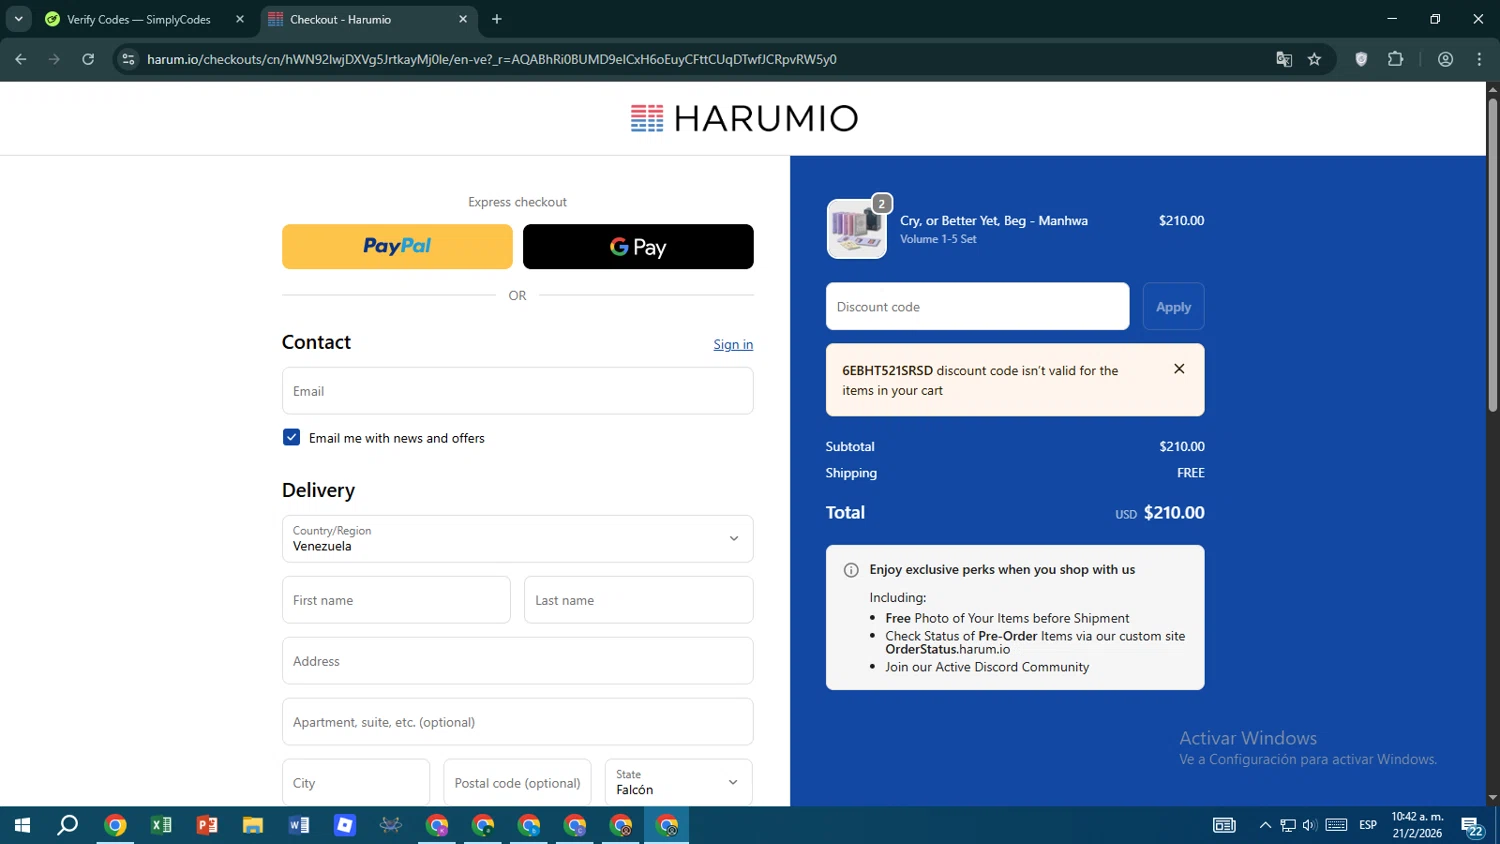Open the Windows Start menu
The image size is (1500, 844).
coord(22,825)
